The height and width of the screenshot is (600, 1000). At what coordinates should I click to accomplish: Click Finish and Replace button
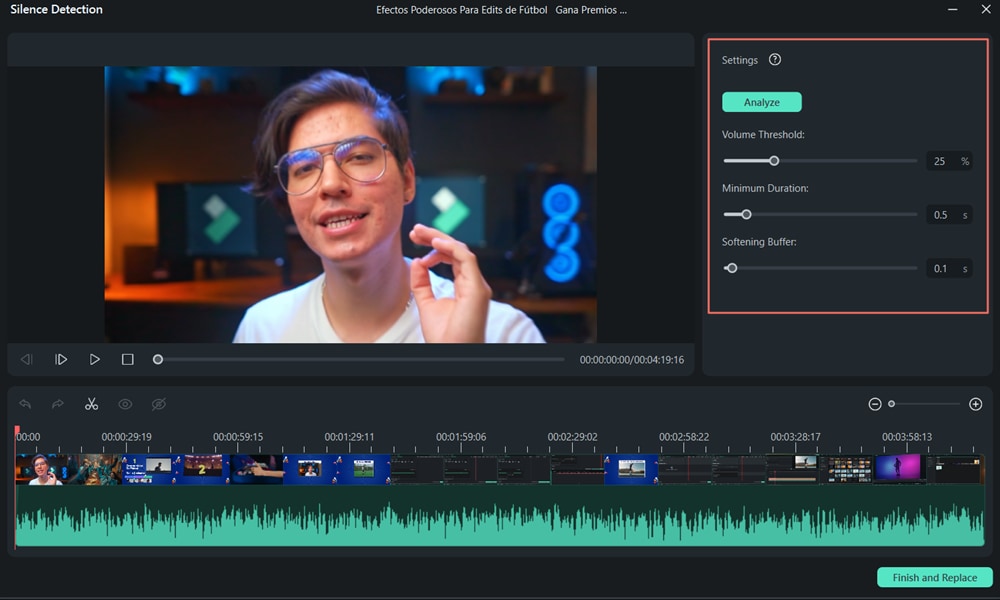click(934, 578)
